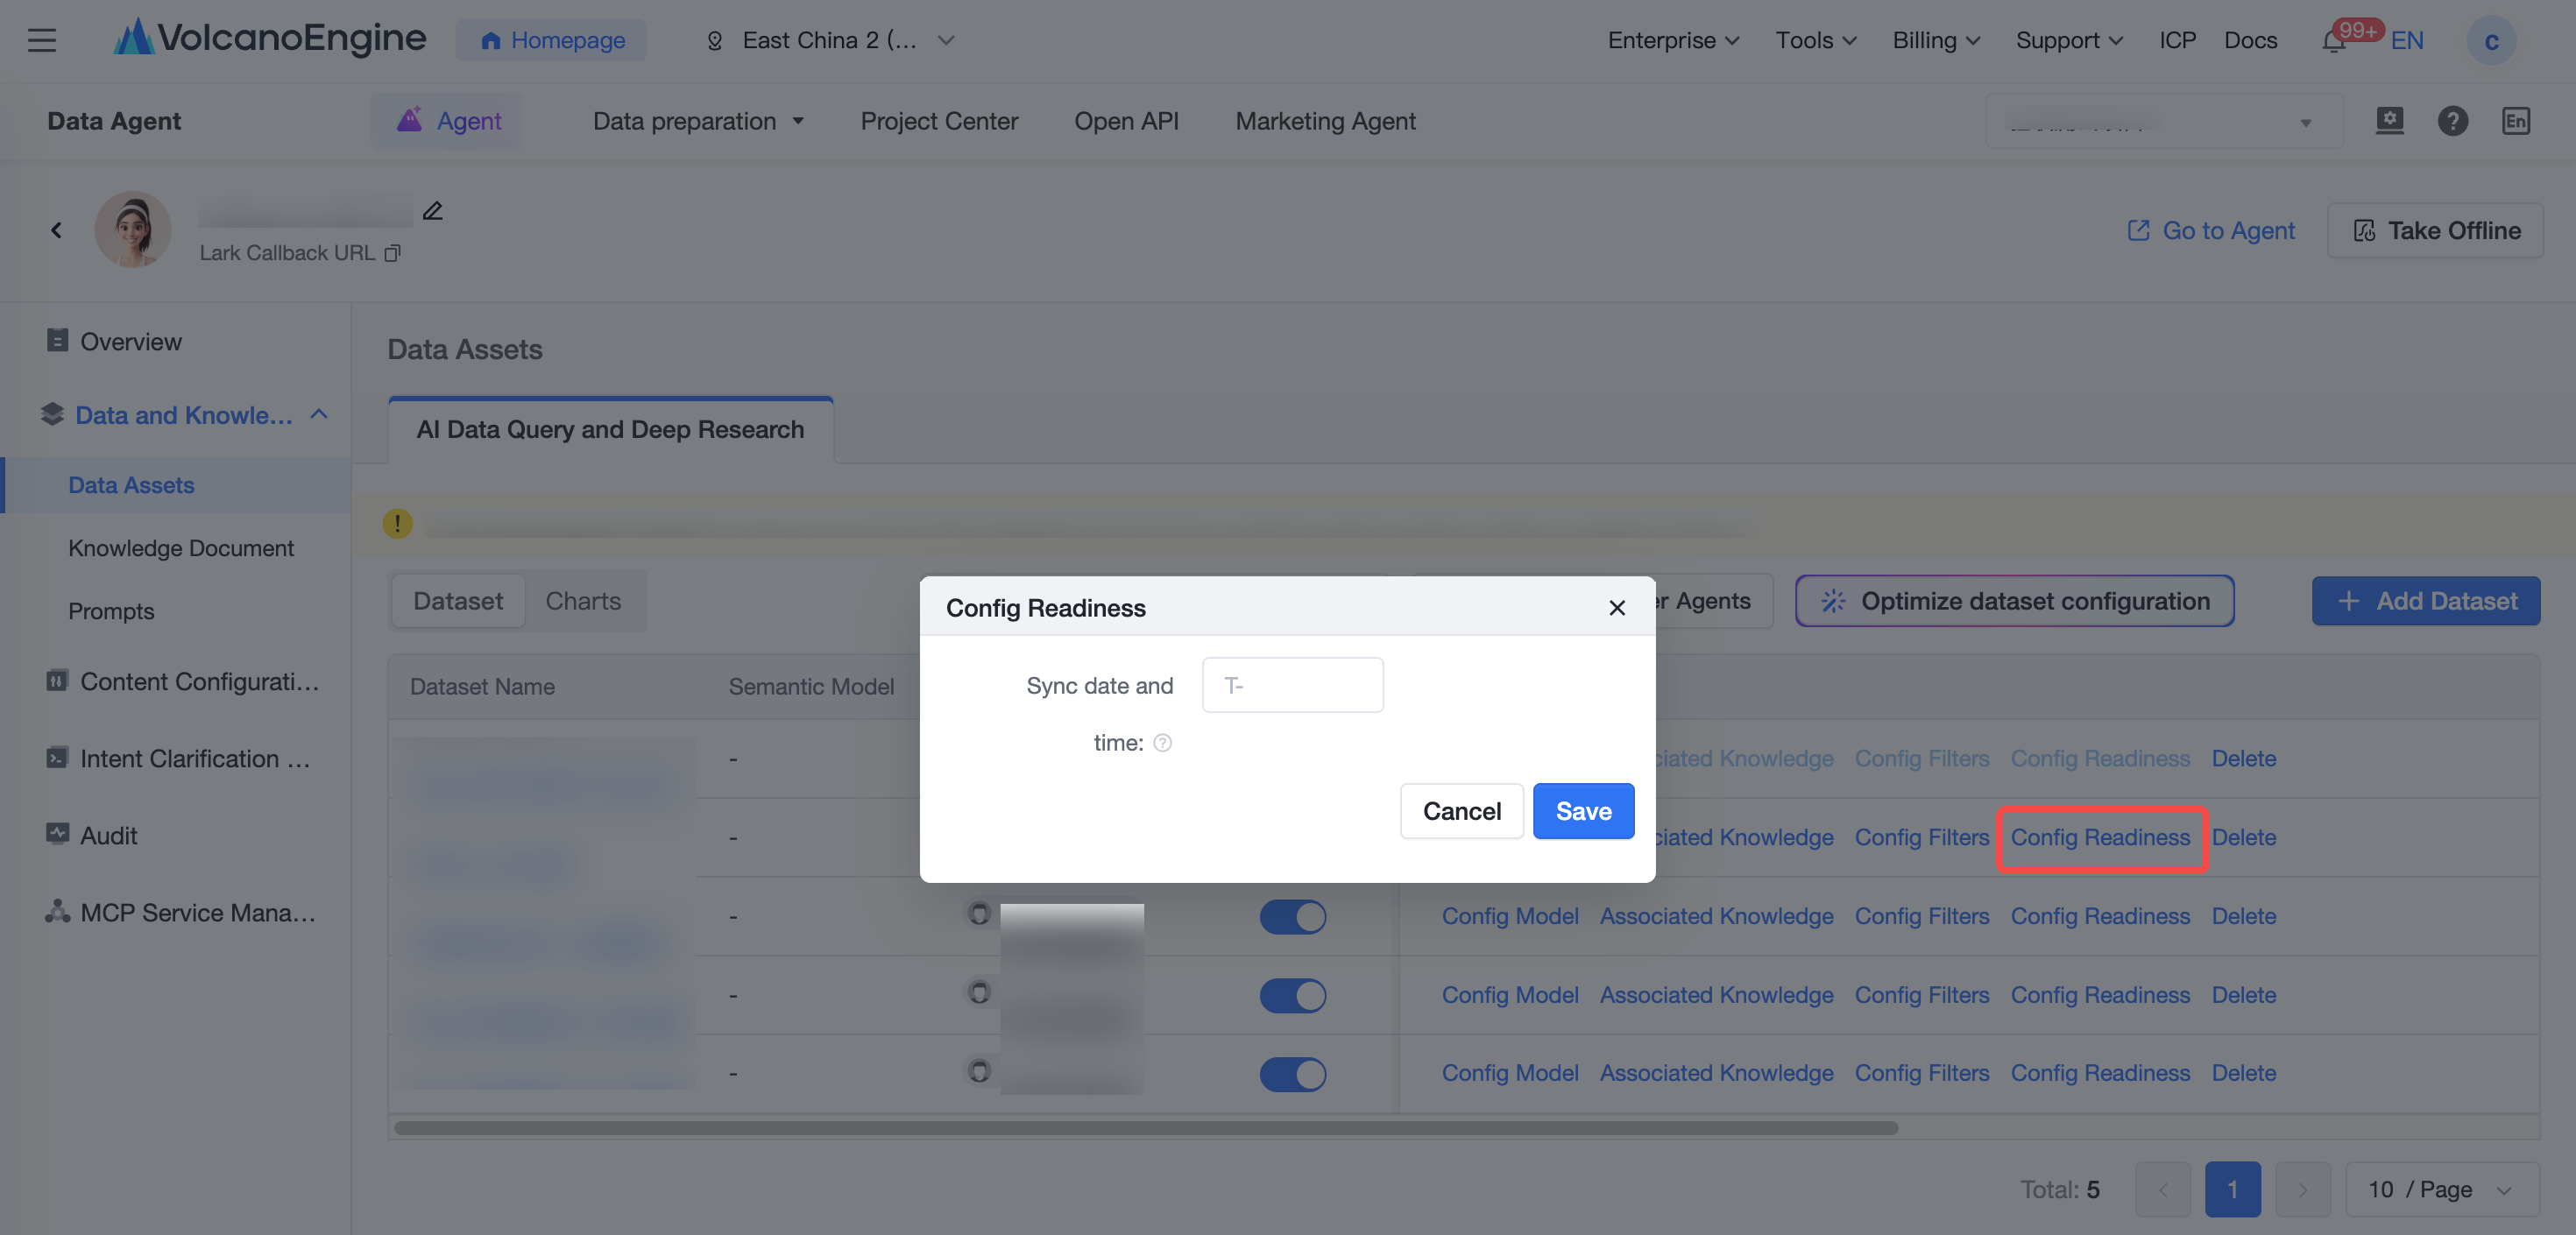Click Save in Config Readiness dialog
The image size is (2576, 1235).
pos(1583,811)
